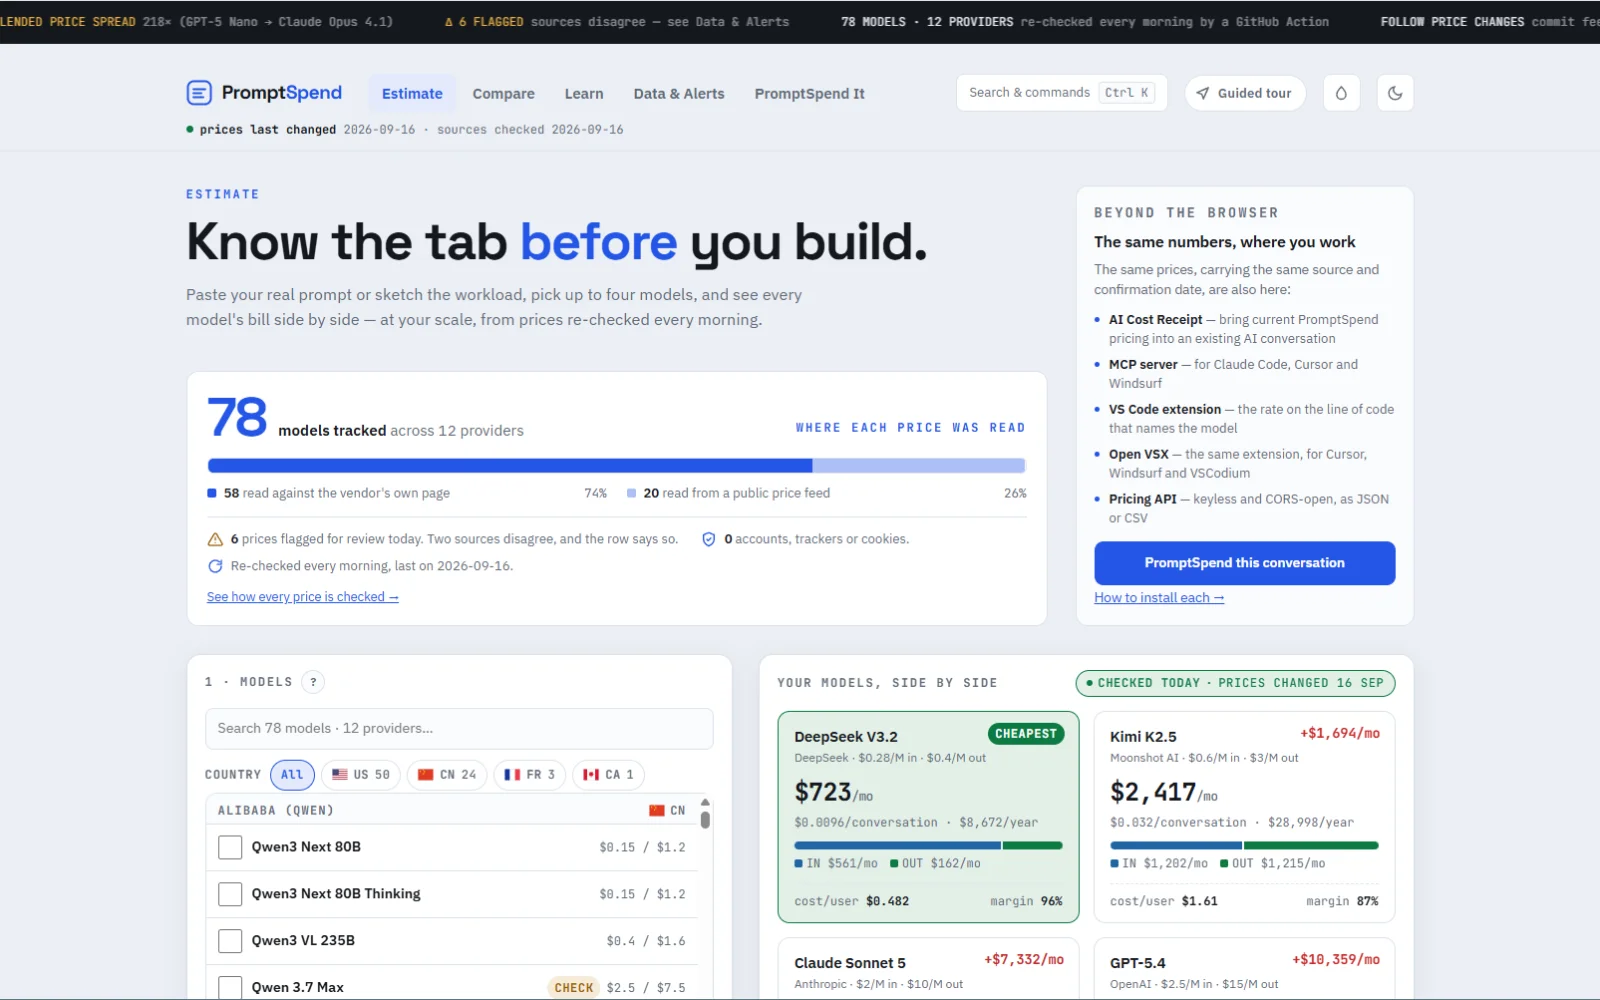Click the China flag in the Alibaba (Qwen) header
Screen dimensions: 1600x1000
pos(657,810)
